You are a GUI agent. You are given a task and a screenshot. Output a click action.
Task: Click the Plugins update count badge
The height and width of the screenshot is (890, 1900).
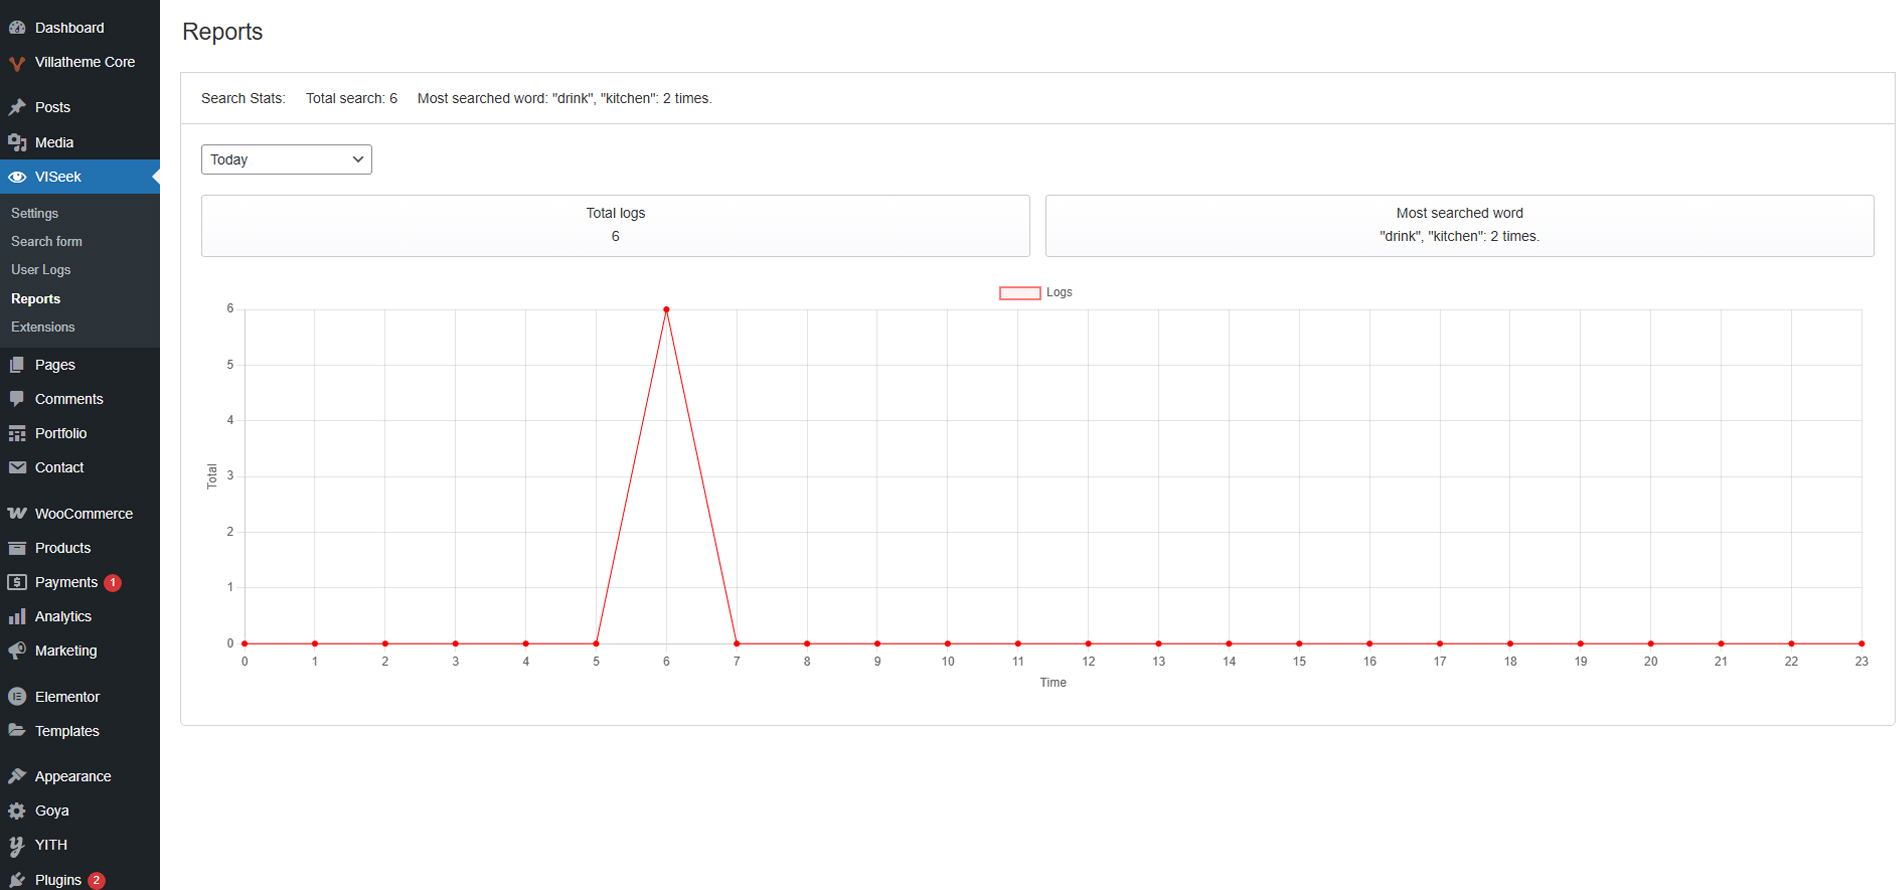coord(96,880)
